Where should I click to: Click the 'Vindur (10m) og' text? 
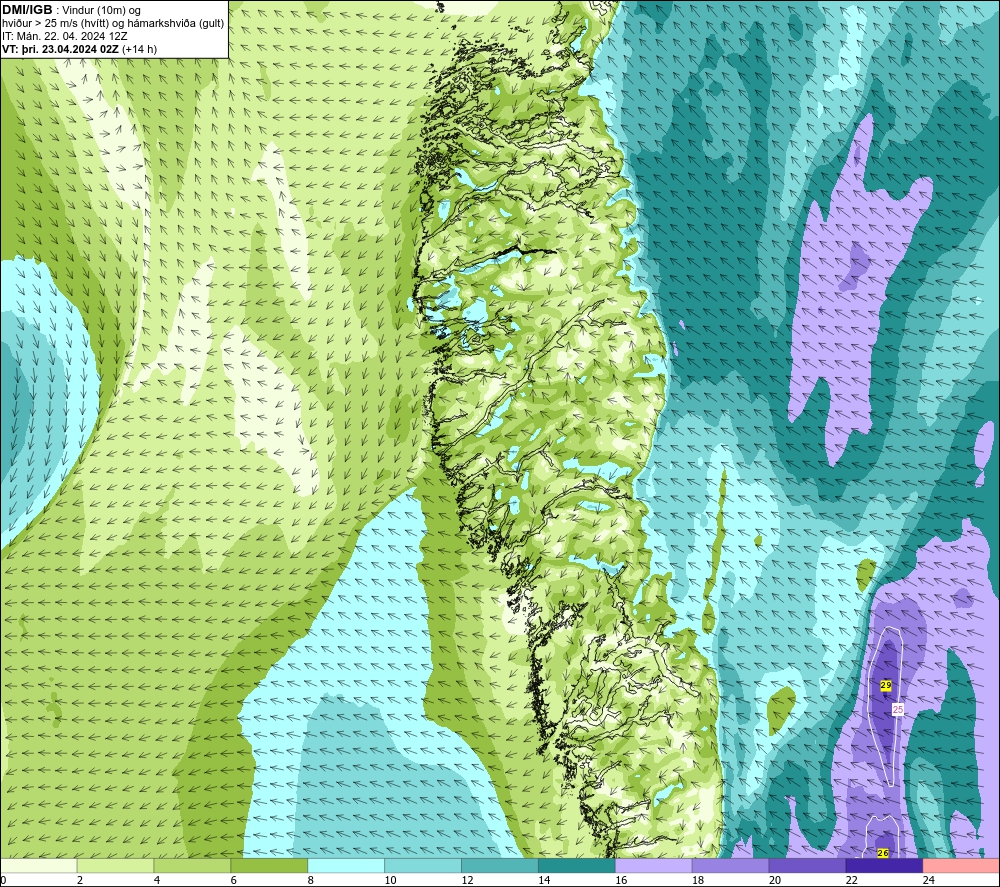pyautogui.click(x=101, y=11)
